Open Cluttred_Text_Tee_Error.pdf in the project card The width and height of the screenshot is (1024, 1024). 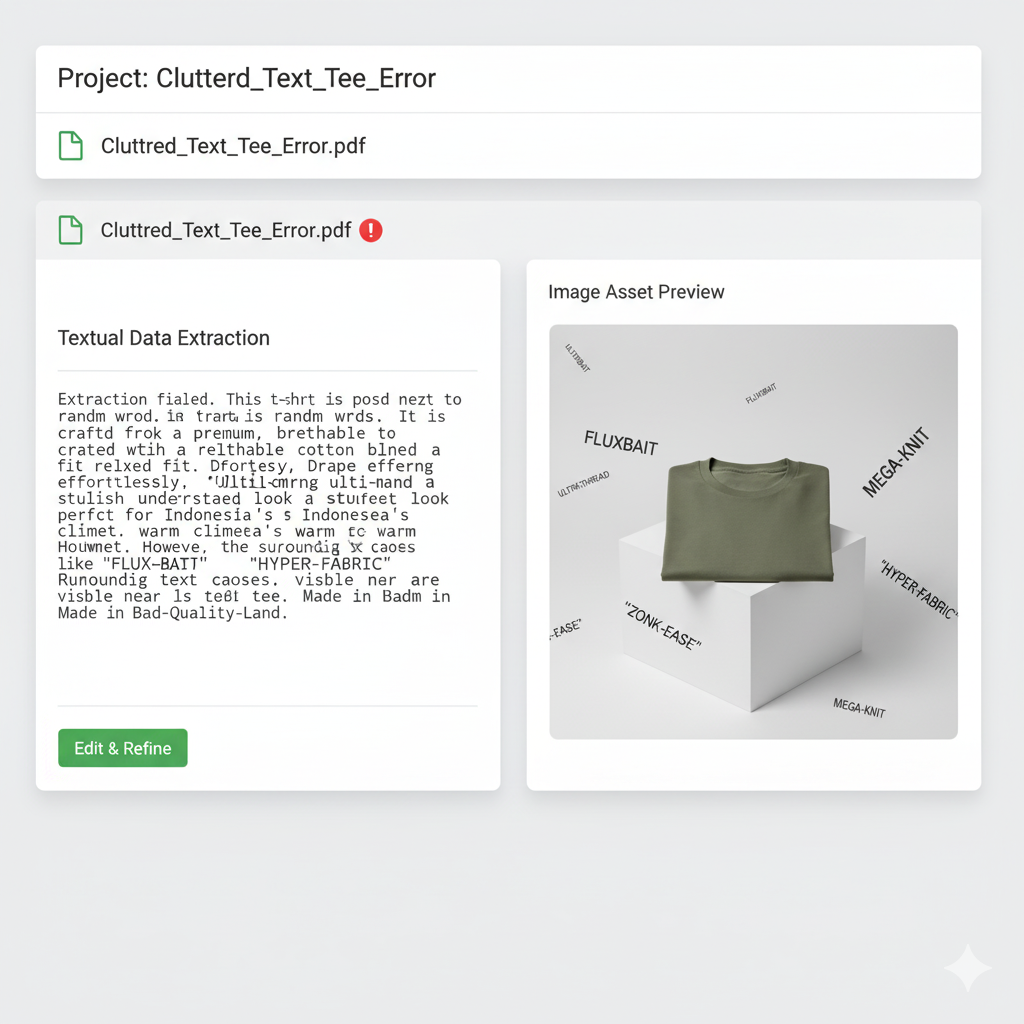pyautogui.click(x=233, y=146)
